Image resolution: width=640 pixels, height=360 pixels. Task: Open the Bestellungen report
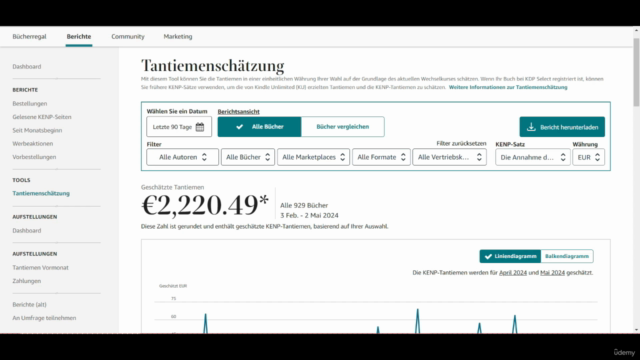click(29, 104)
